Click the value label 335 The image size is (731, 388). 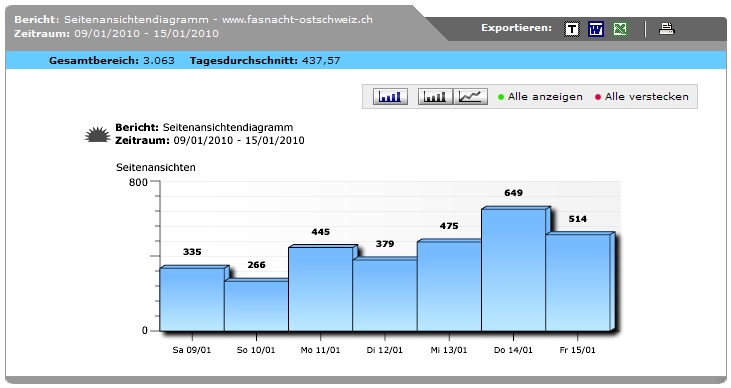192,252
